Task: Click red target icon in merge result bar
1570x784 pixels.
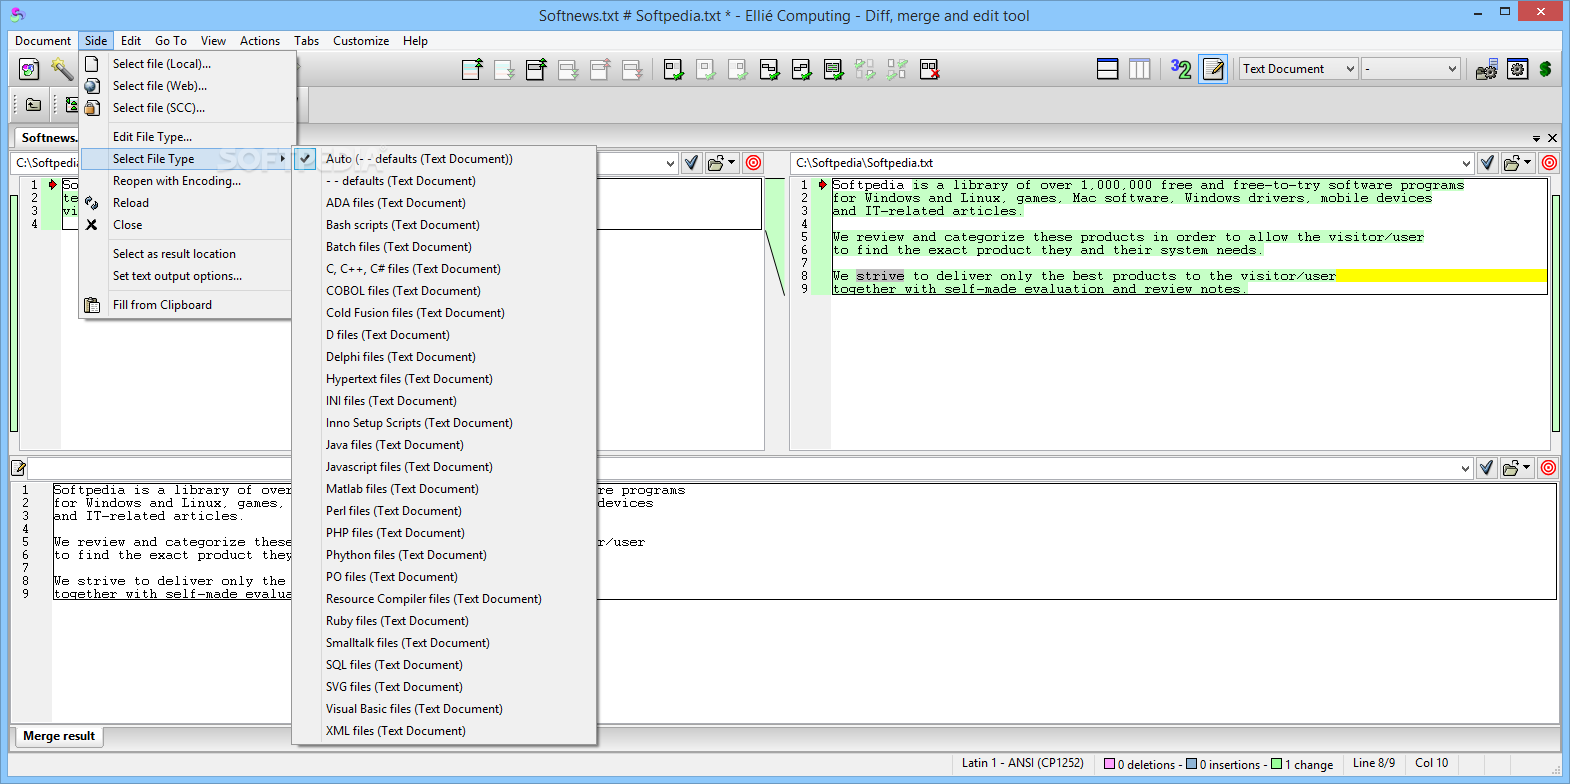Action: click(1548, 468)
